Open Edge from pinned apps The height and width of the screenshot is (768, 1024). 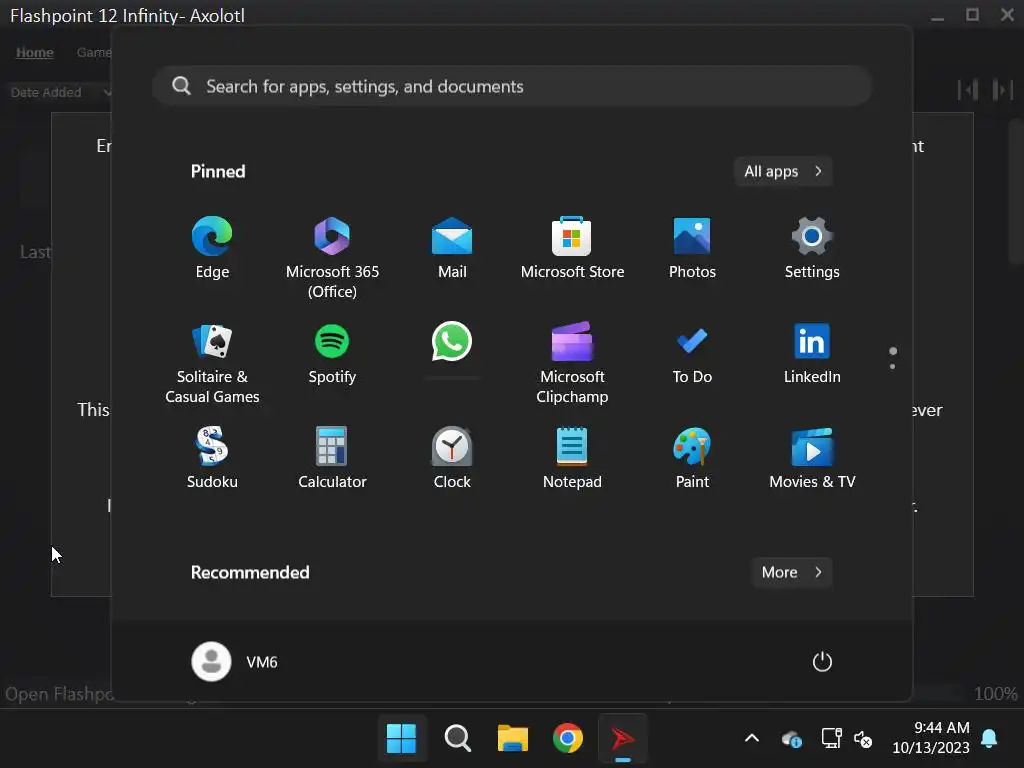[212, 248]
